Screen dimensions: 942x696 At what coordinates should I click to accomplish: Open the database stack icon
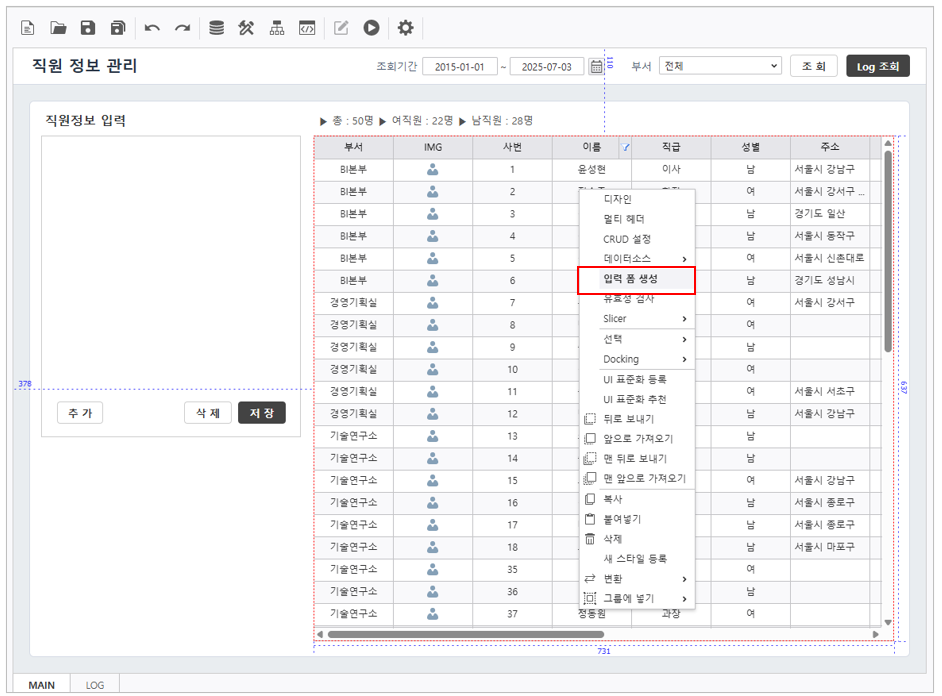(x=216, y=28)
